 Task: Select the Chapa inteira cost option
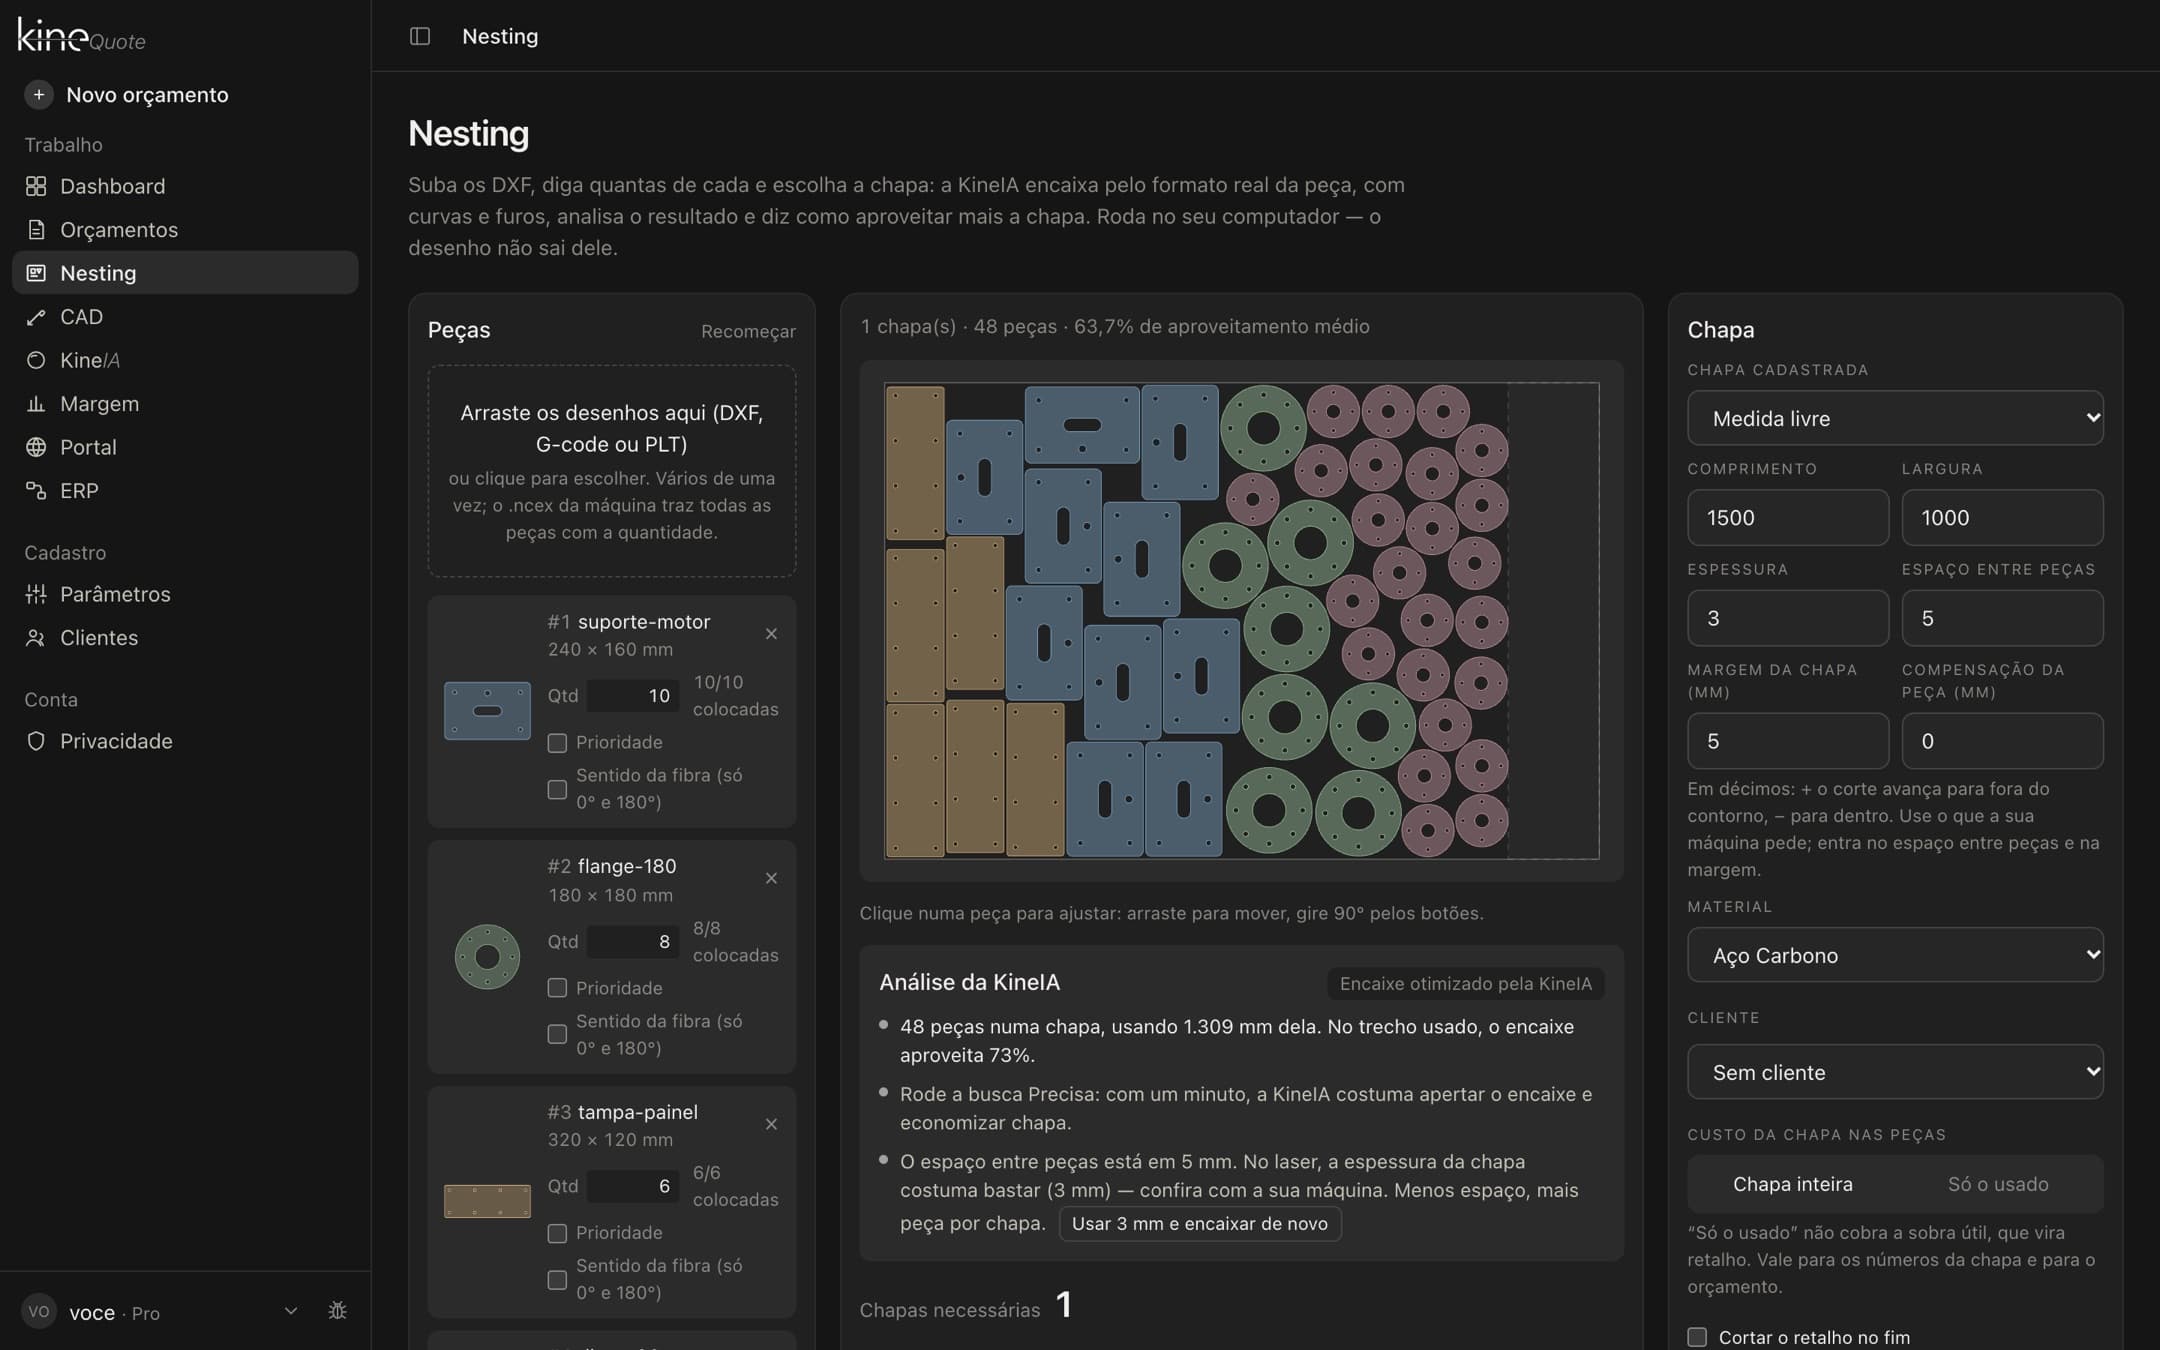(1792, 1184)
